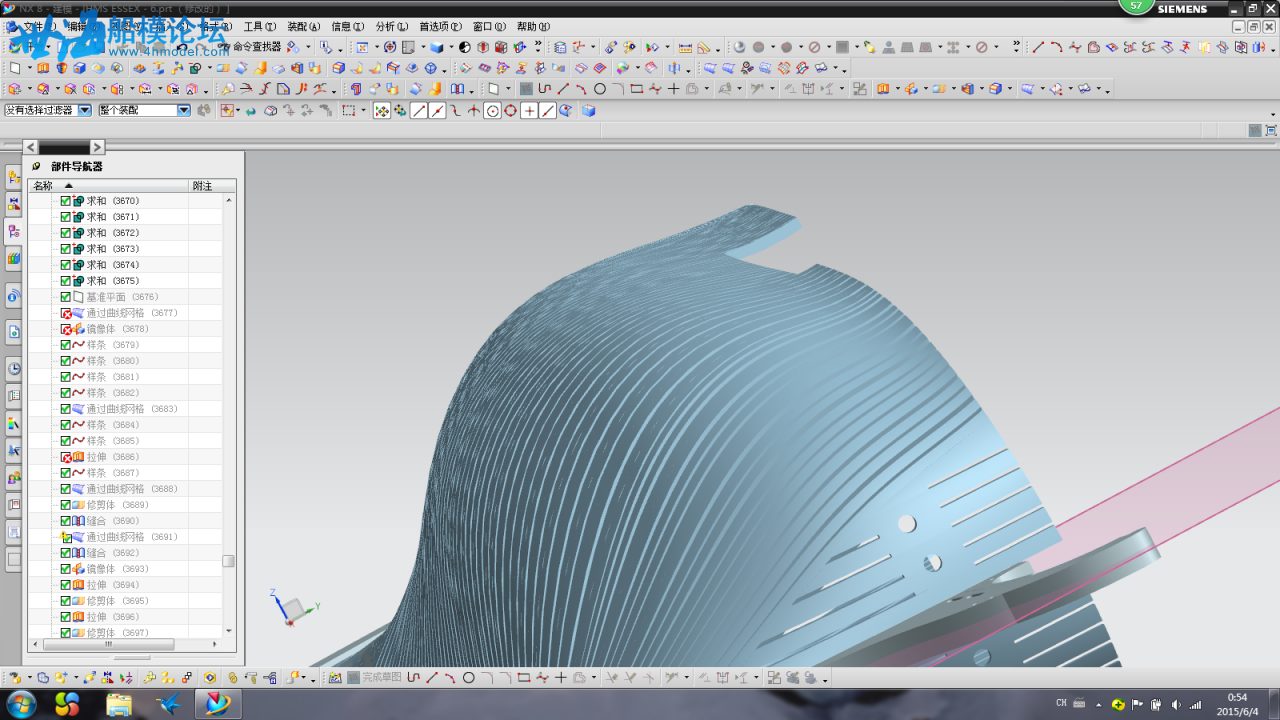Image resolution: width=1280 pixels, height=720 pixels.
Task: Toggle checkbox for 基准平面 (3676)
Action: tap(66, 297)
